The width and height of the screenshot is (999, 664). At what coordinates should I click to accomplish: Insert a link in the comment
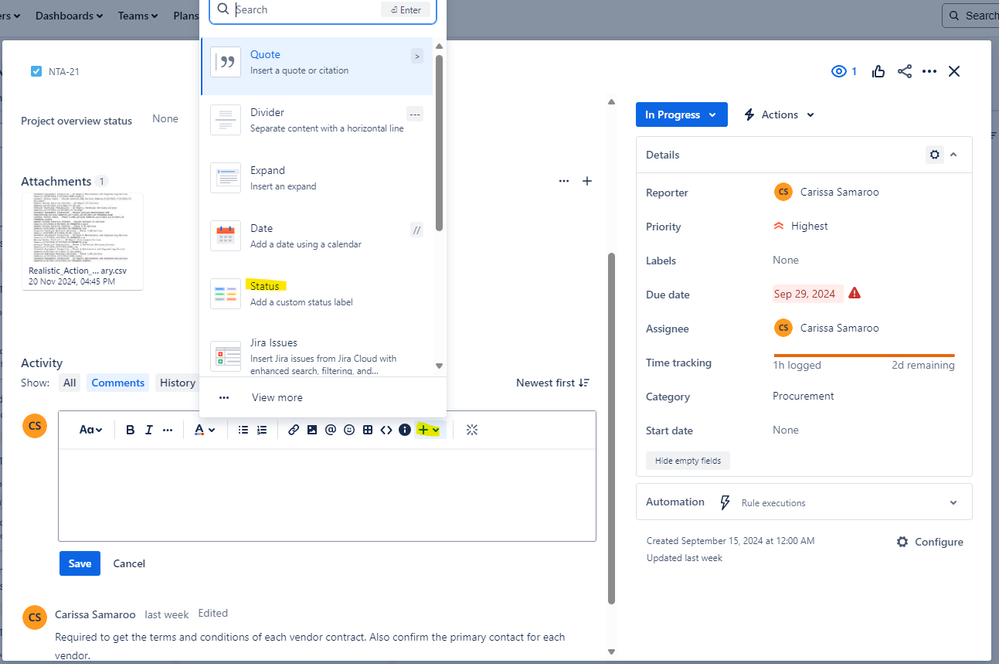click(293, 430)
